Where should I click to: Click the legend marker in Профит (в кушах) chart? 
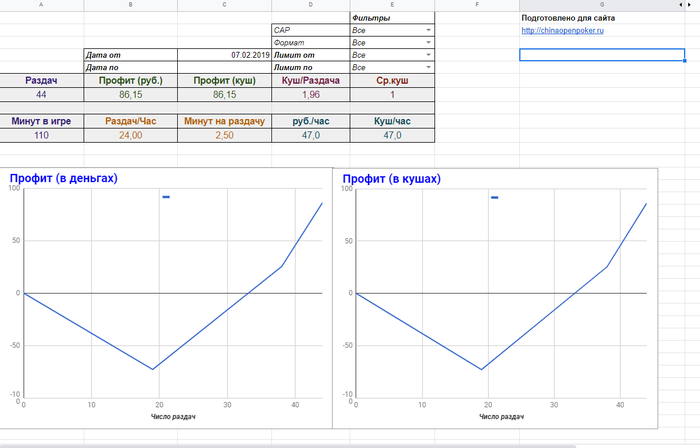tap(495, 198)
